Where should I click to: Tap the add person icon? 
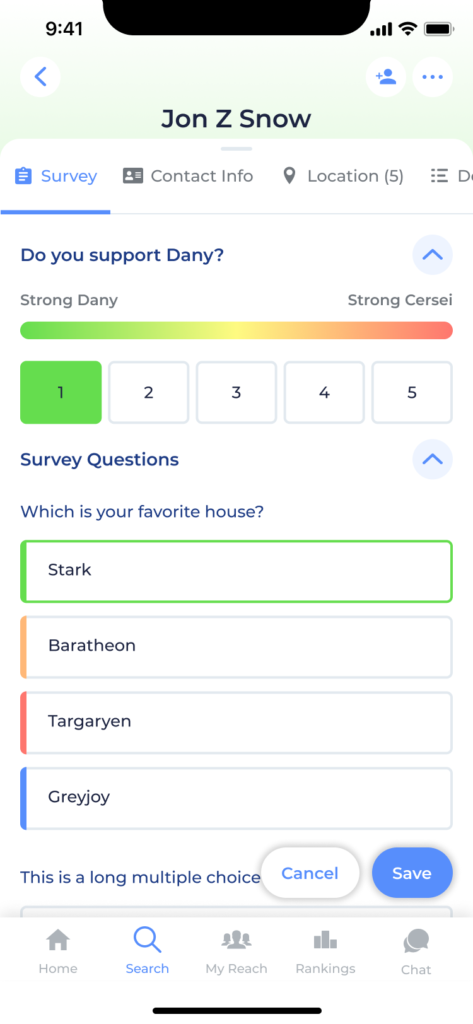(x=386, y=77)
